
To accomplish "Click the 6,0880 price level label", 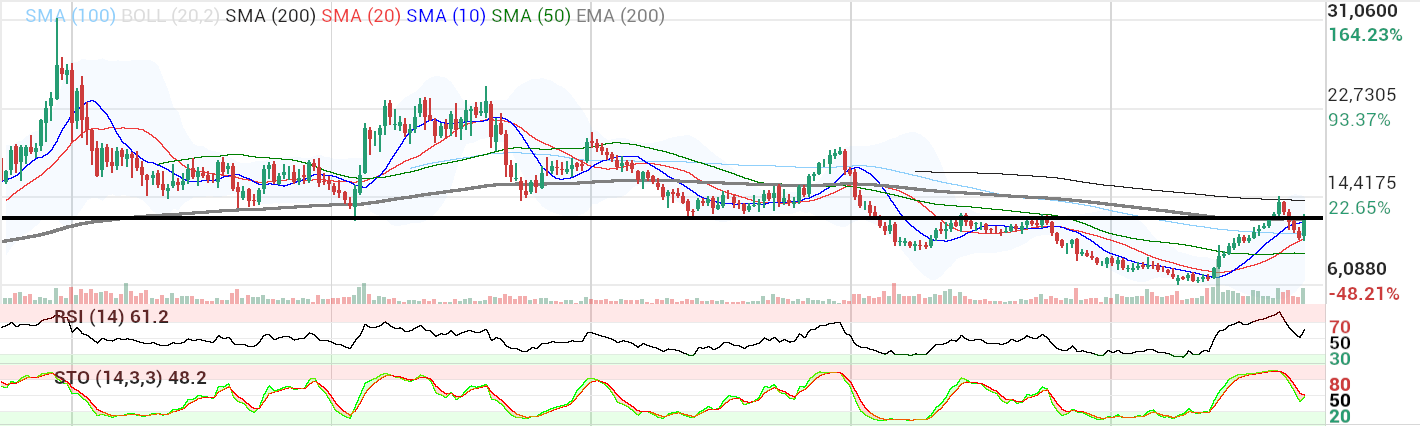I will (x=1360, y=270).
